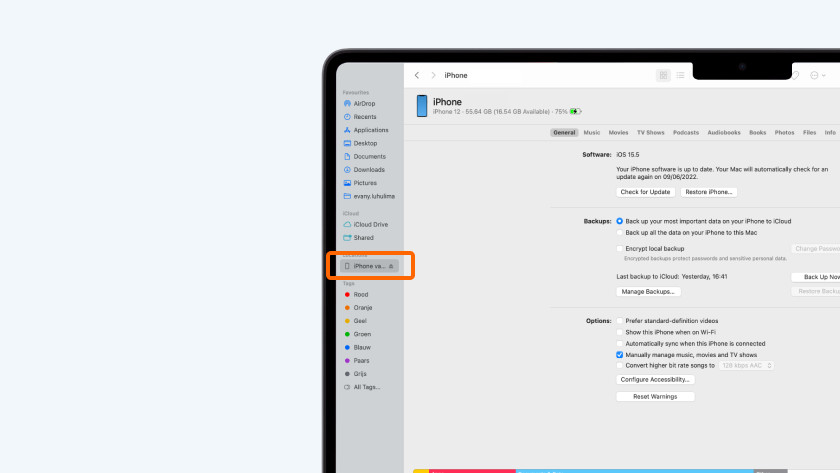Click the blue iPhone device icon
Viewport: 840px width, 473px height.
(422, 106)
